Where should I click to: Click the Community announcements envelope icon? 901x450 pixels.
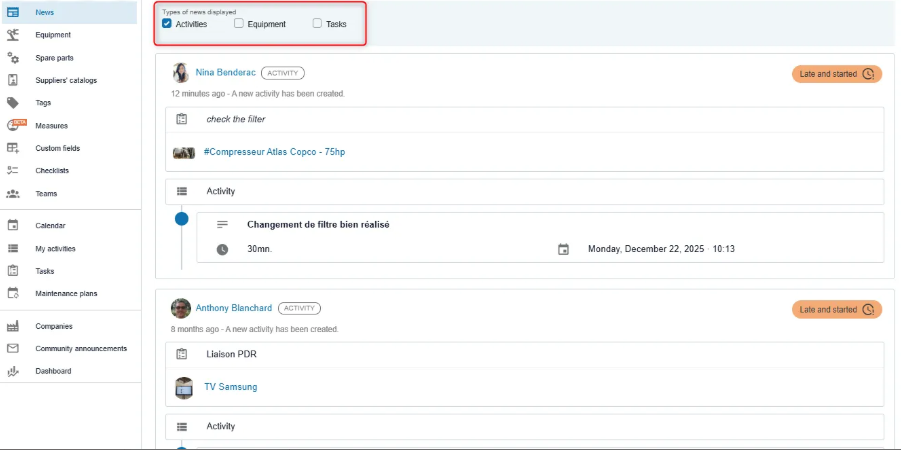pos(13,348)
